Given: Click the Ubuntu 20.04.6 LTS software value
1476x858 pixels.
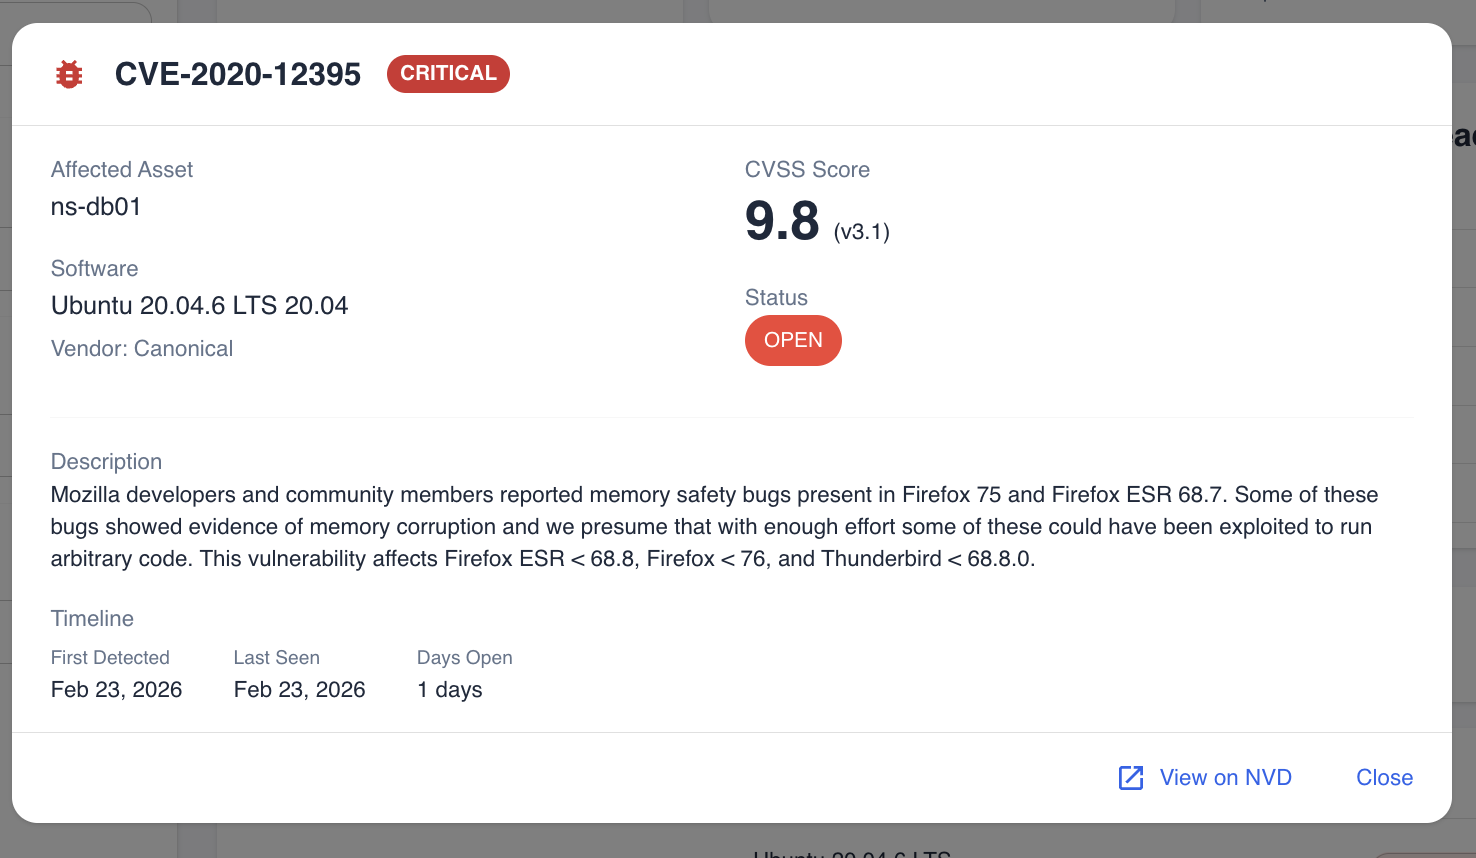Looking at the screenshot, I should coord(199,306).
